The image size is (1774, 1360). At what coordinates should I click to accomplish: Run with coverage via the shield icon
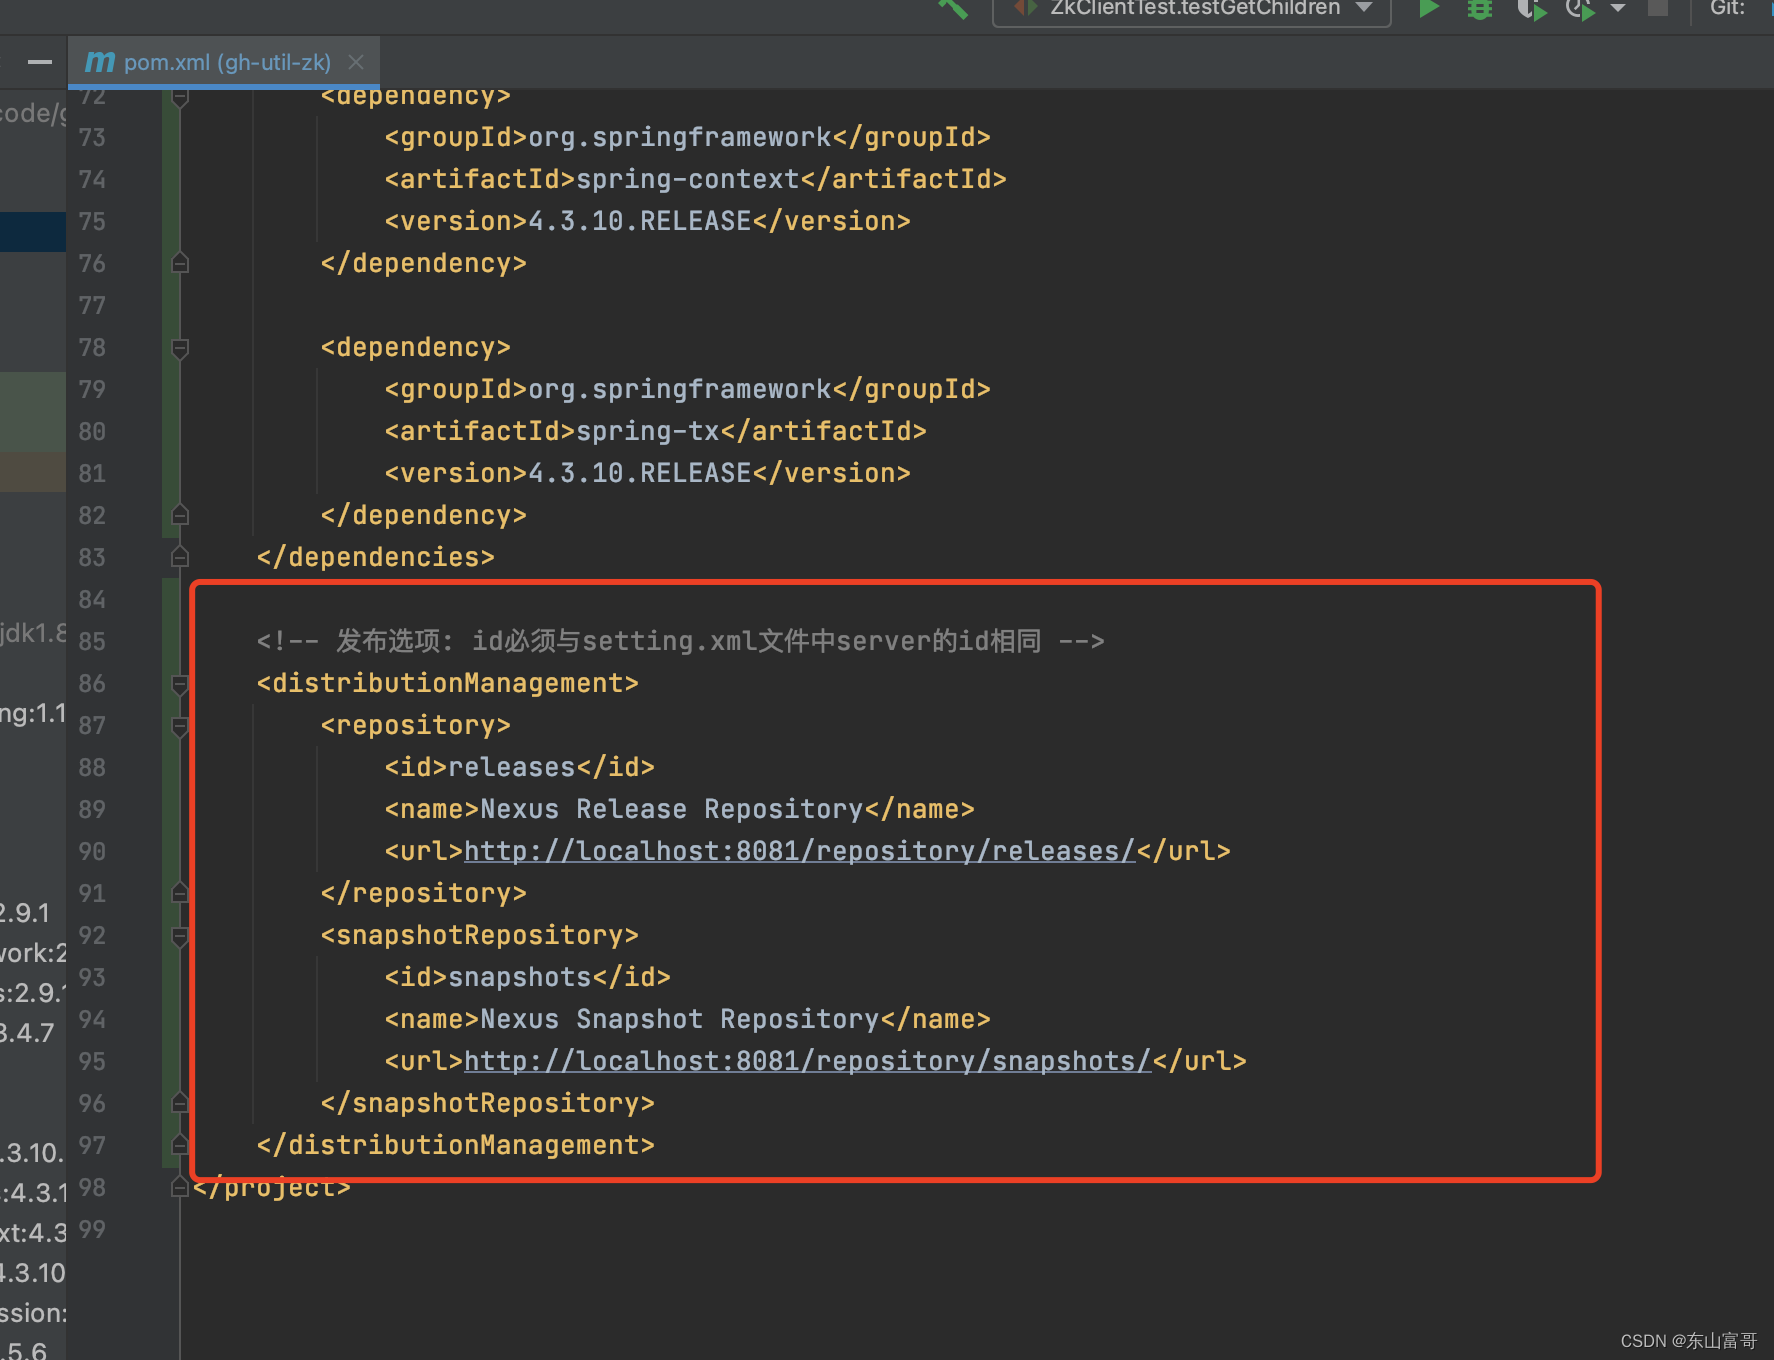1531,9
